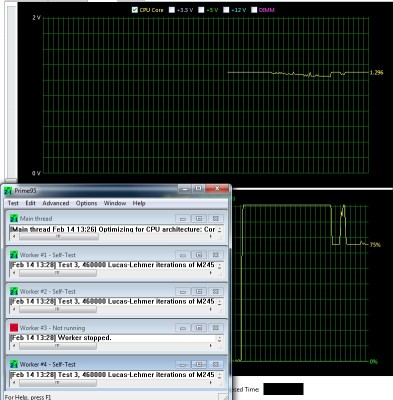
Task: Open the Advanced menu in Prime95
Action: click(56, 203)
